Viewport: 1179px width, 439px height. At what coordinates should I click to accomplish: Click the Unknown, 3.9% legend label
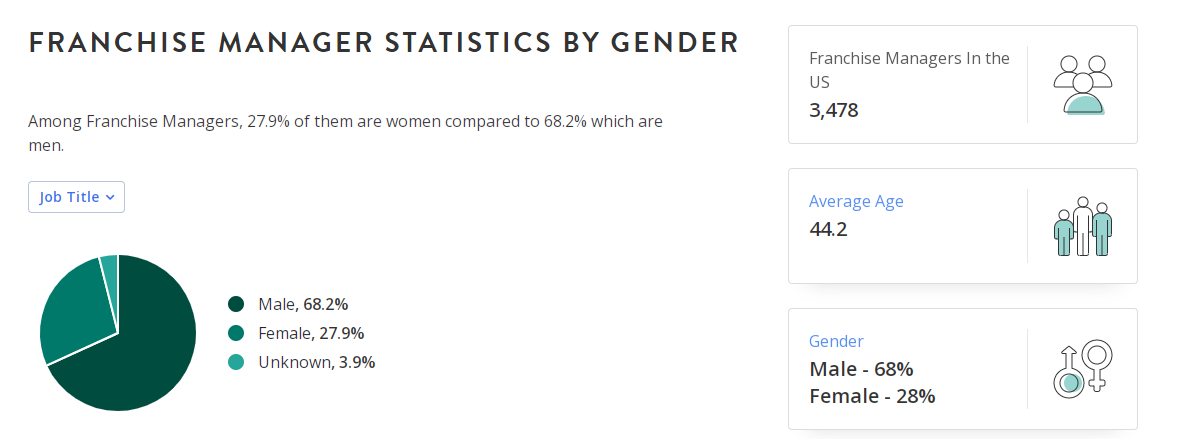(x=317, y=362)
